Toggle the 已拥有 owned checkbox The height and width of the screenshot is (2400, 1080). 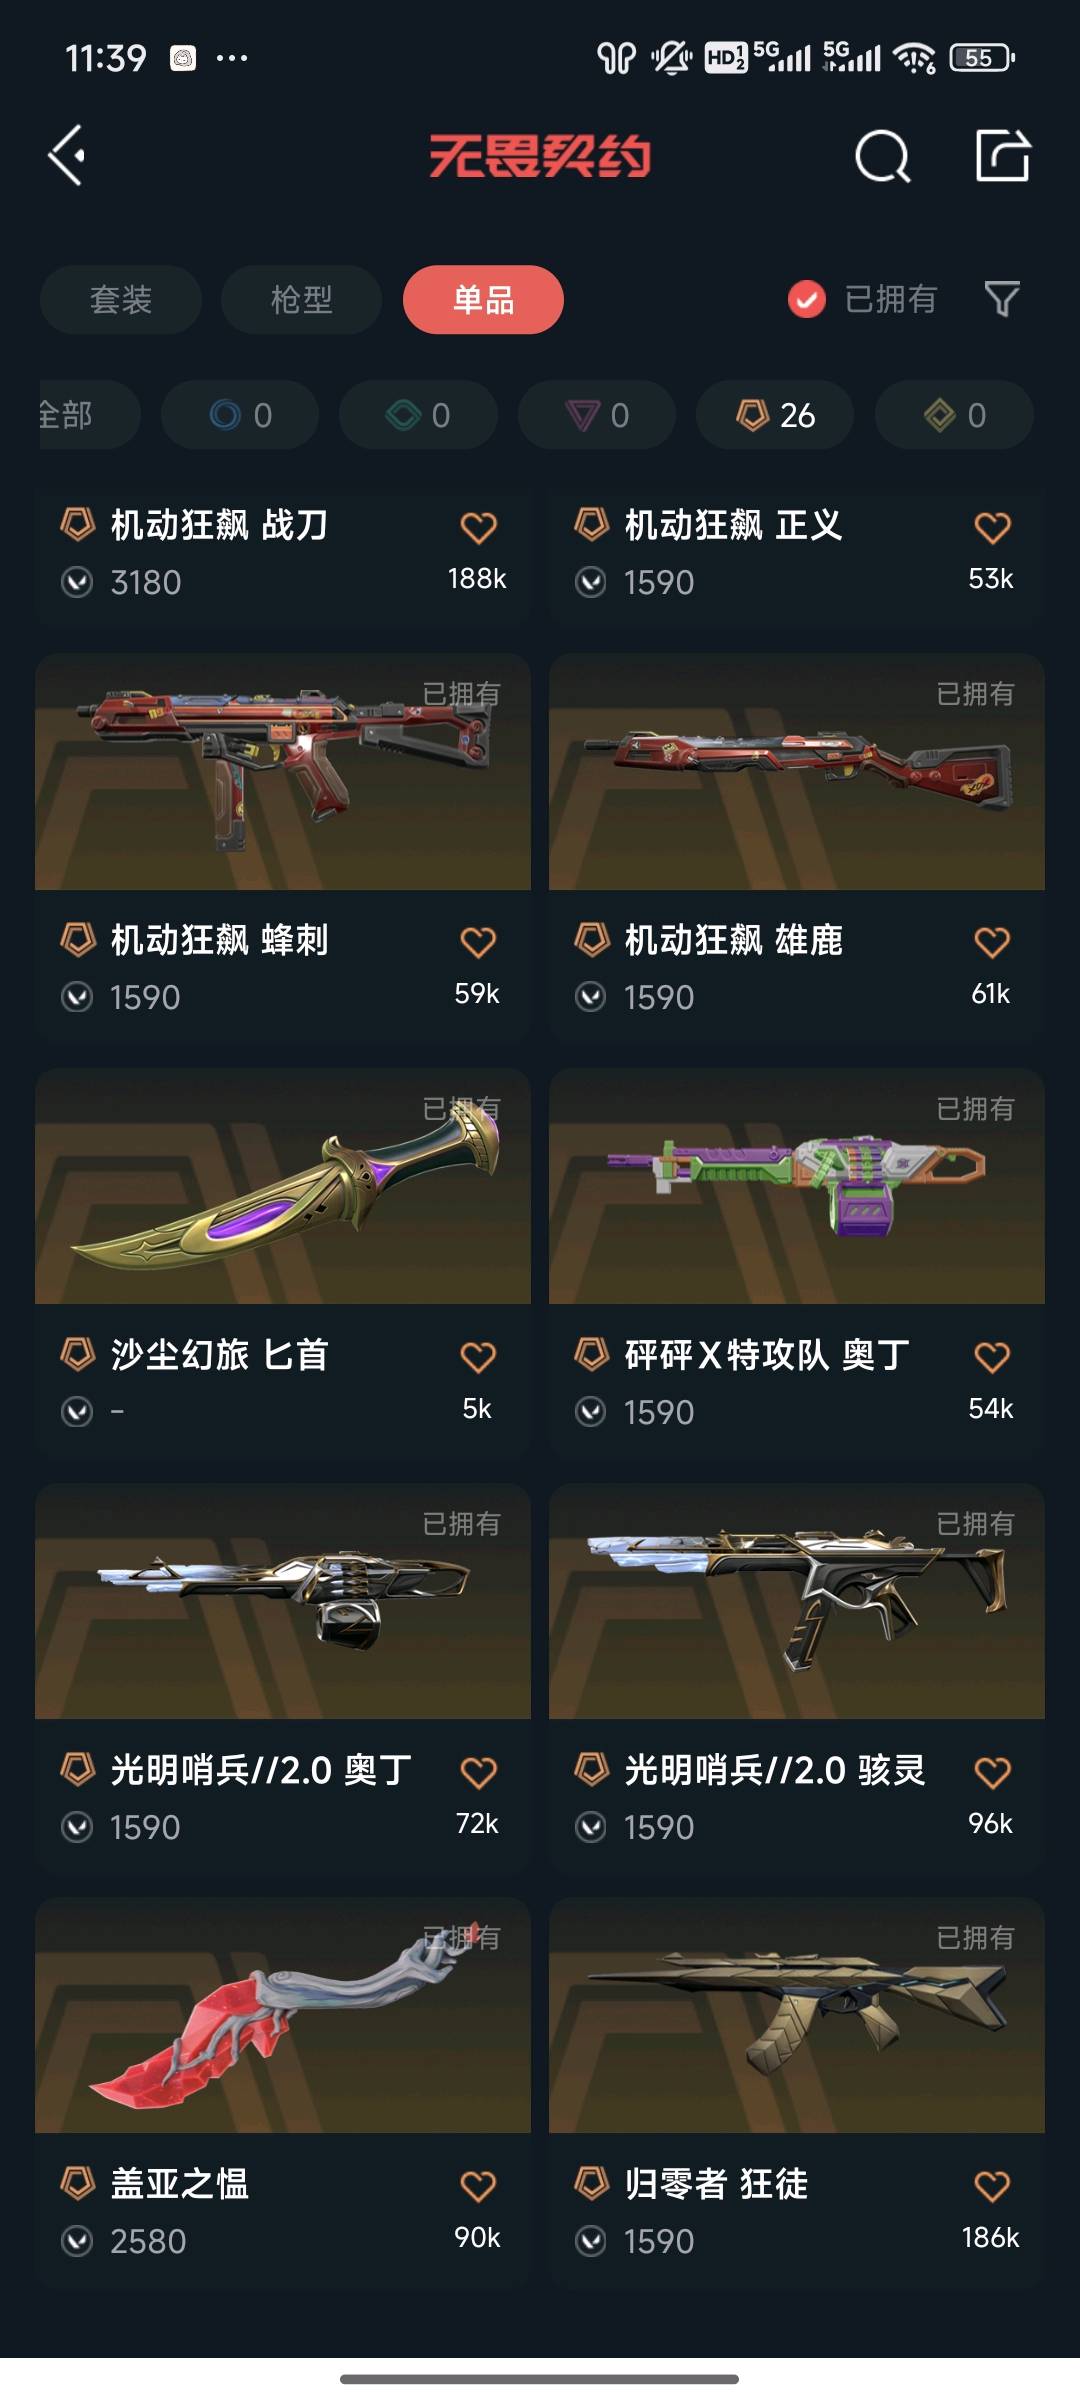coord(806,299)
